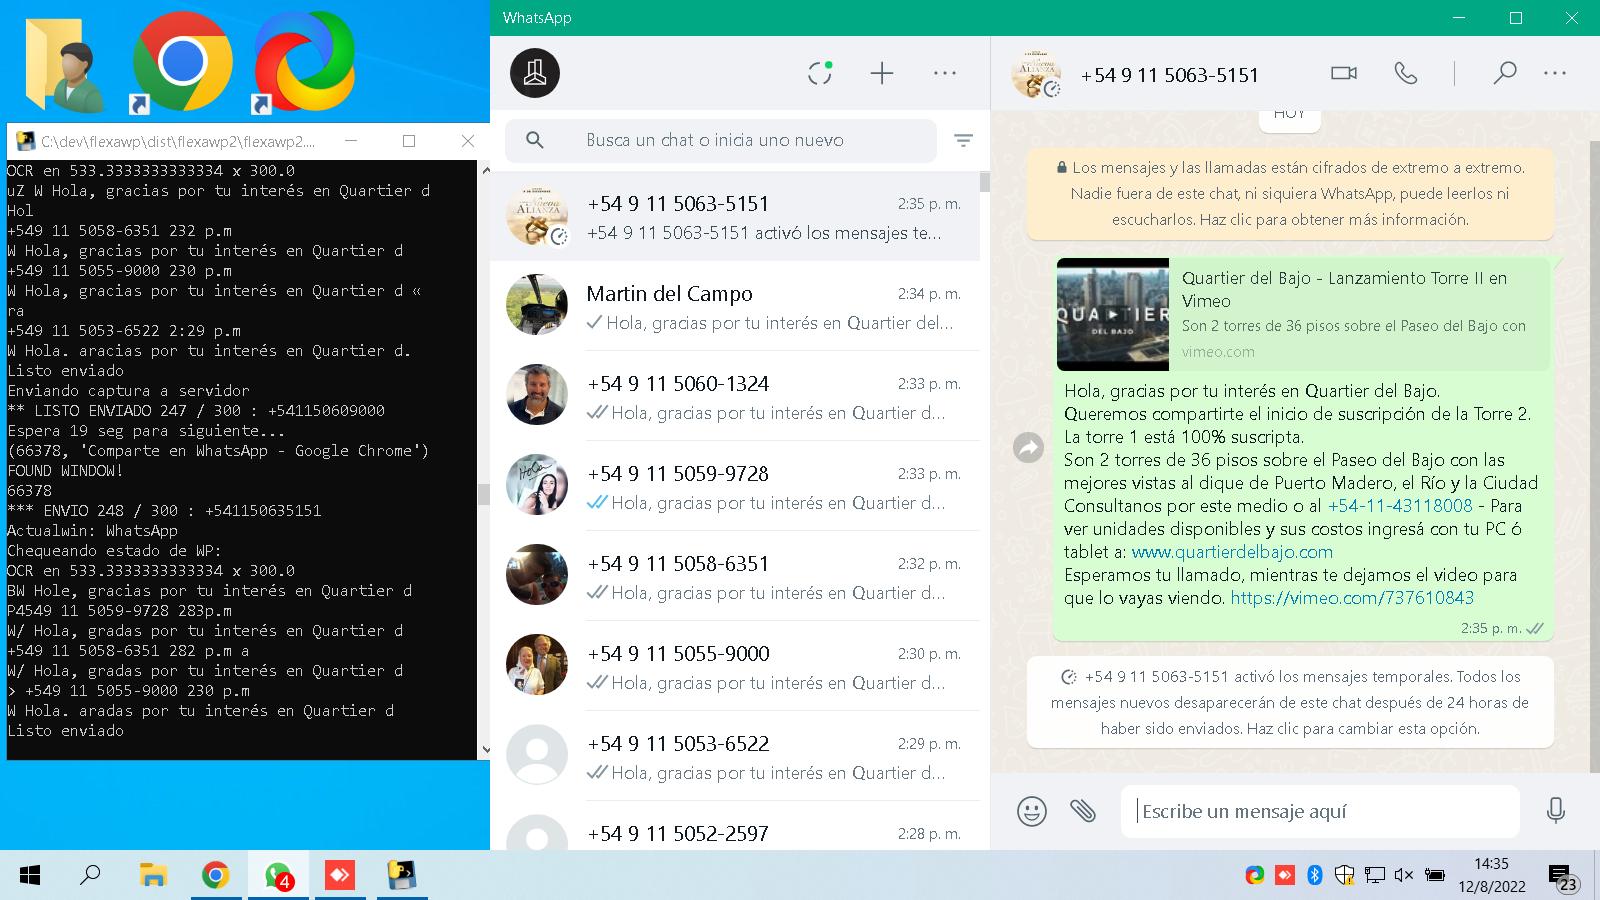Toggle the muted volume tray icon
Viewport: 1600px width, 900px height.
coord(1404,875)
